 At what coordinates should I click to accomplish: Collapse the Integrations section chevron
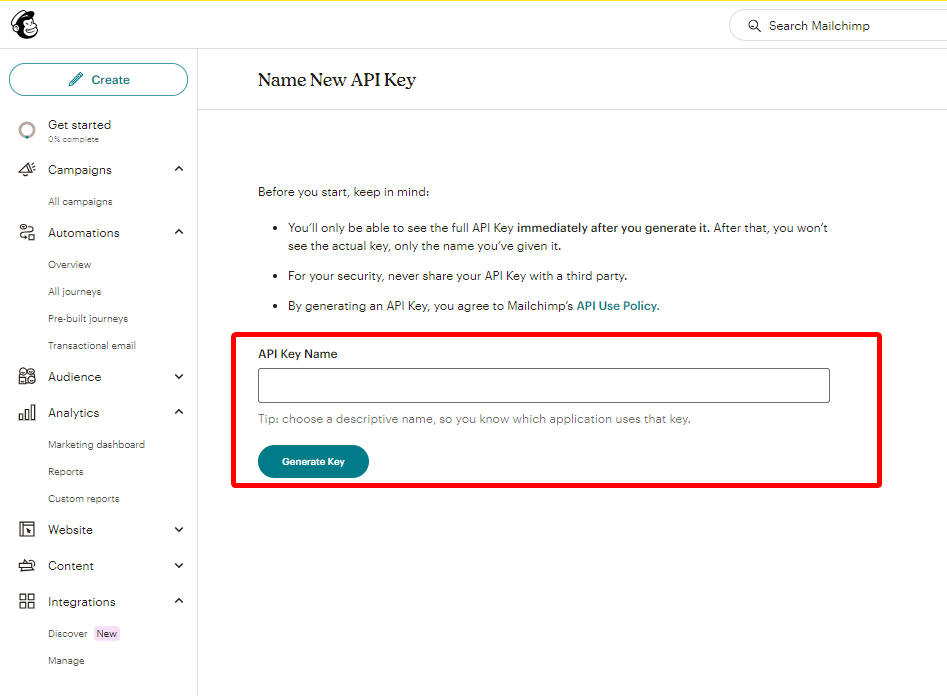coord(179,601)
